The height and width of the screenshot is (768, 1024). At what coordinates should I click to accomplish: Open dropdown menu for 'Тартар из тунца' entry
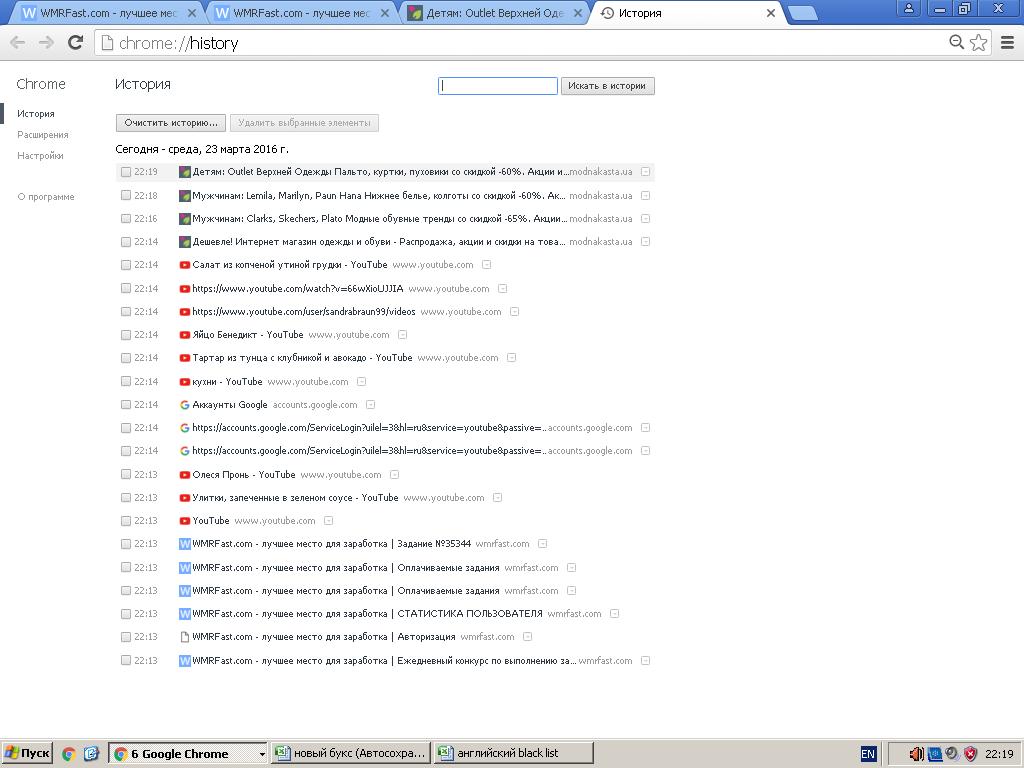coord(511,358)
